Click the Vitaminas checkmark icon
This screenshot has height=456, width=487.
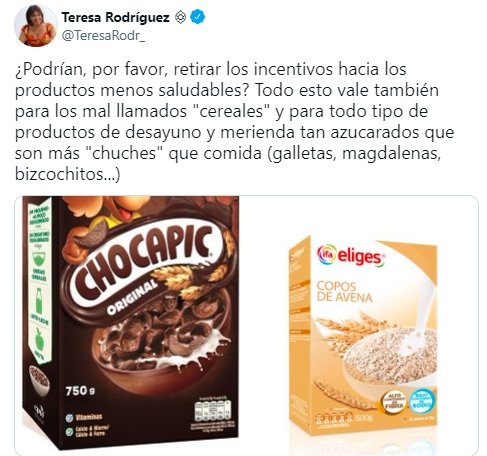[69, 418]
